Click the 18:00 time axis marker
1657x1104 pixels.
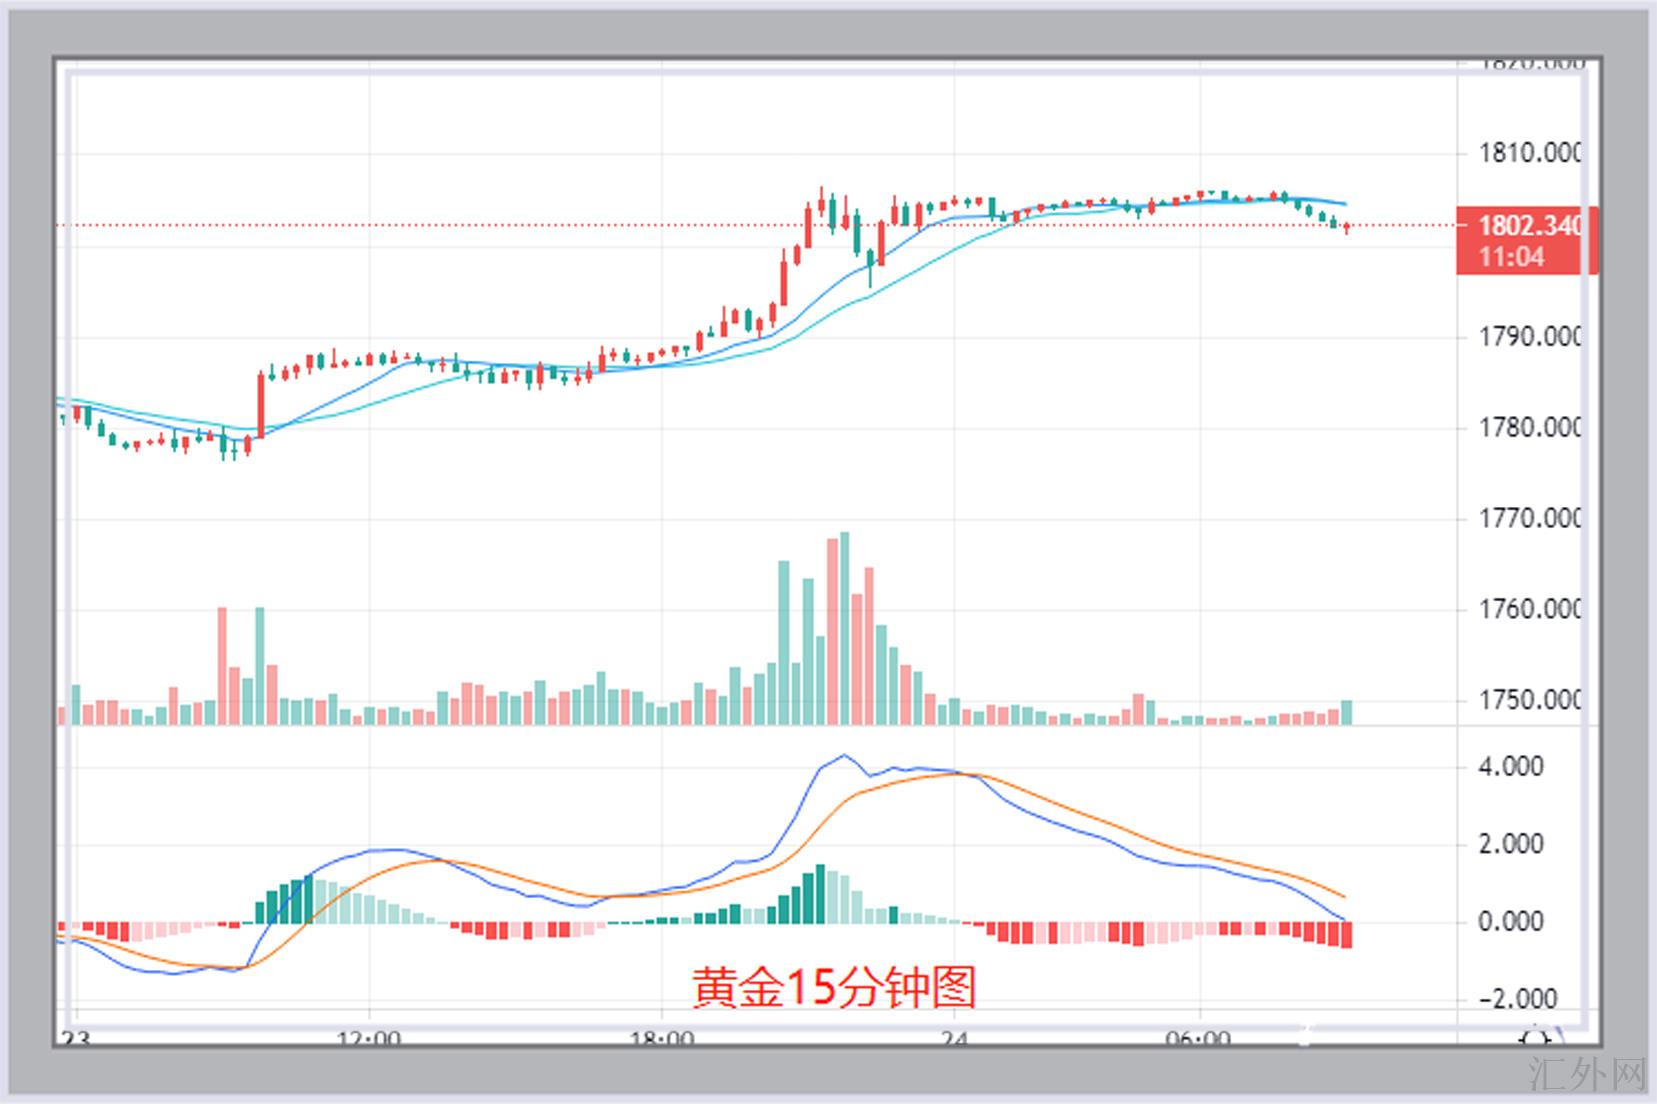pos(661,1038)
